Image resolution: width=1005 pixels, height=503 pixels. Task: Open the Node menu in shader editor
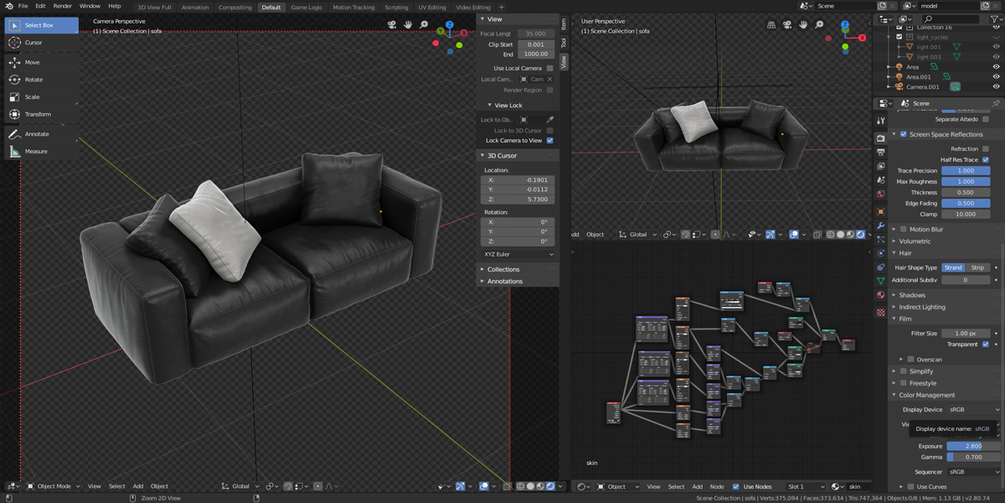[717, 487]
